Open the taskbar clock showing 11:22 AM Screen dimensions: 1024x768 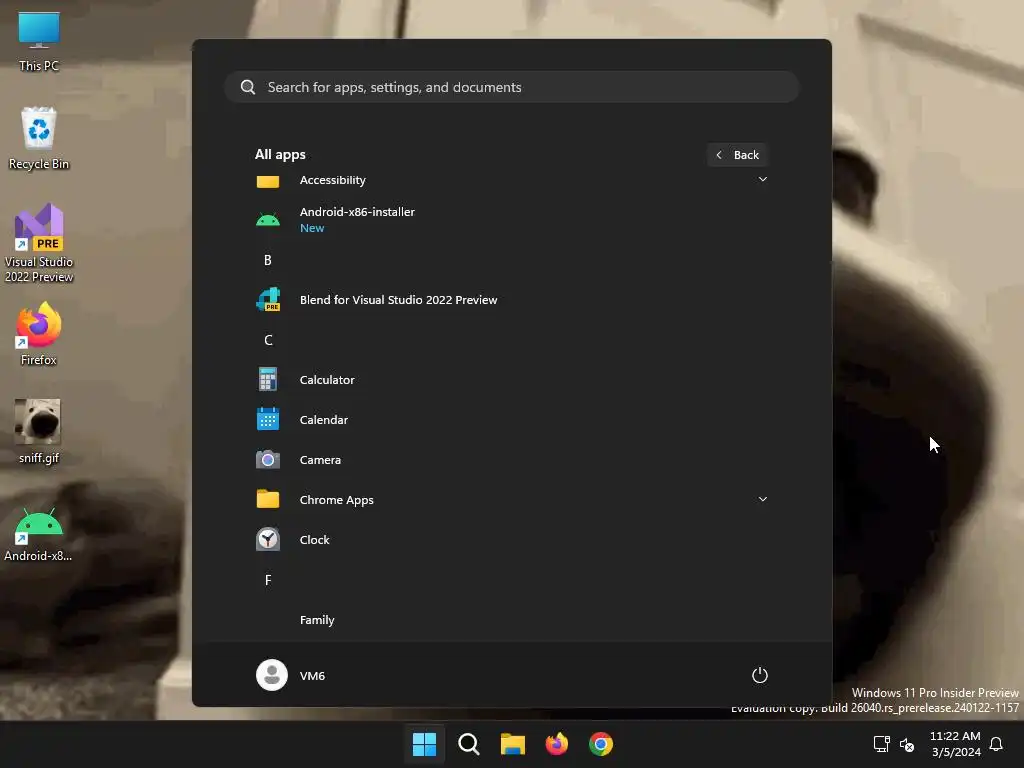coord(955,744)
